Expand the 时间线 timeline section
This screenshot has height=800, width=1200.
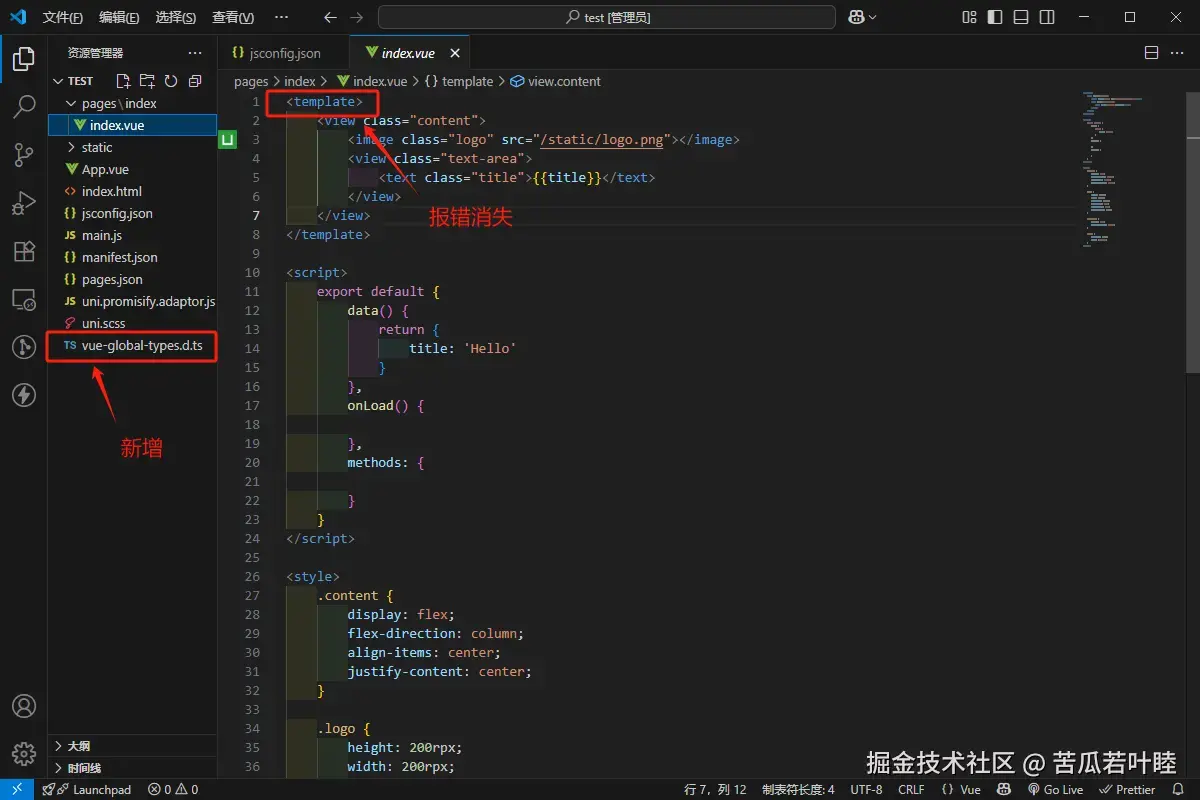click(132, 768)
